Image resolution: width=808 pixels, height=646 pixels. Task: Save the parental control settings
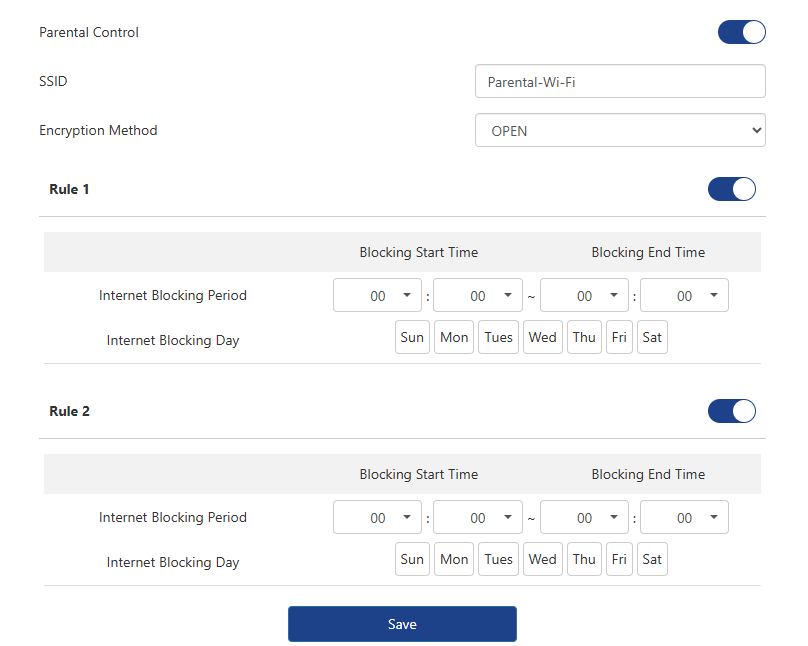tap(402, 624)
